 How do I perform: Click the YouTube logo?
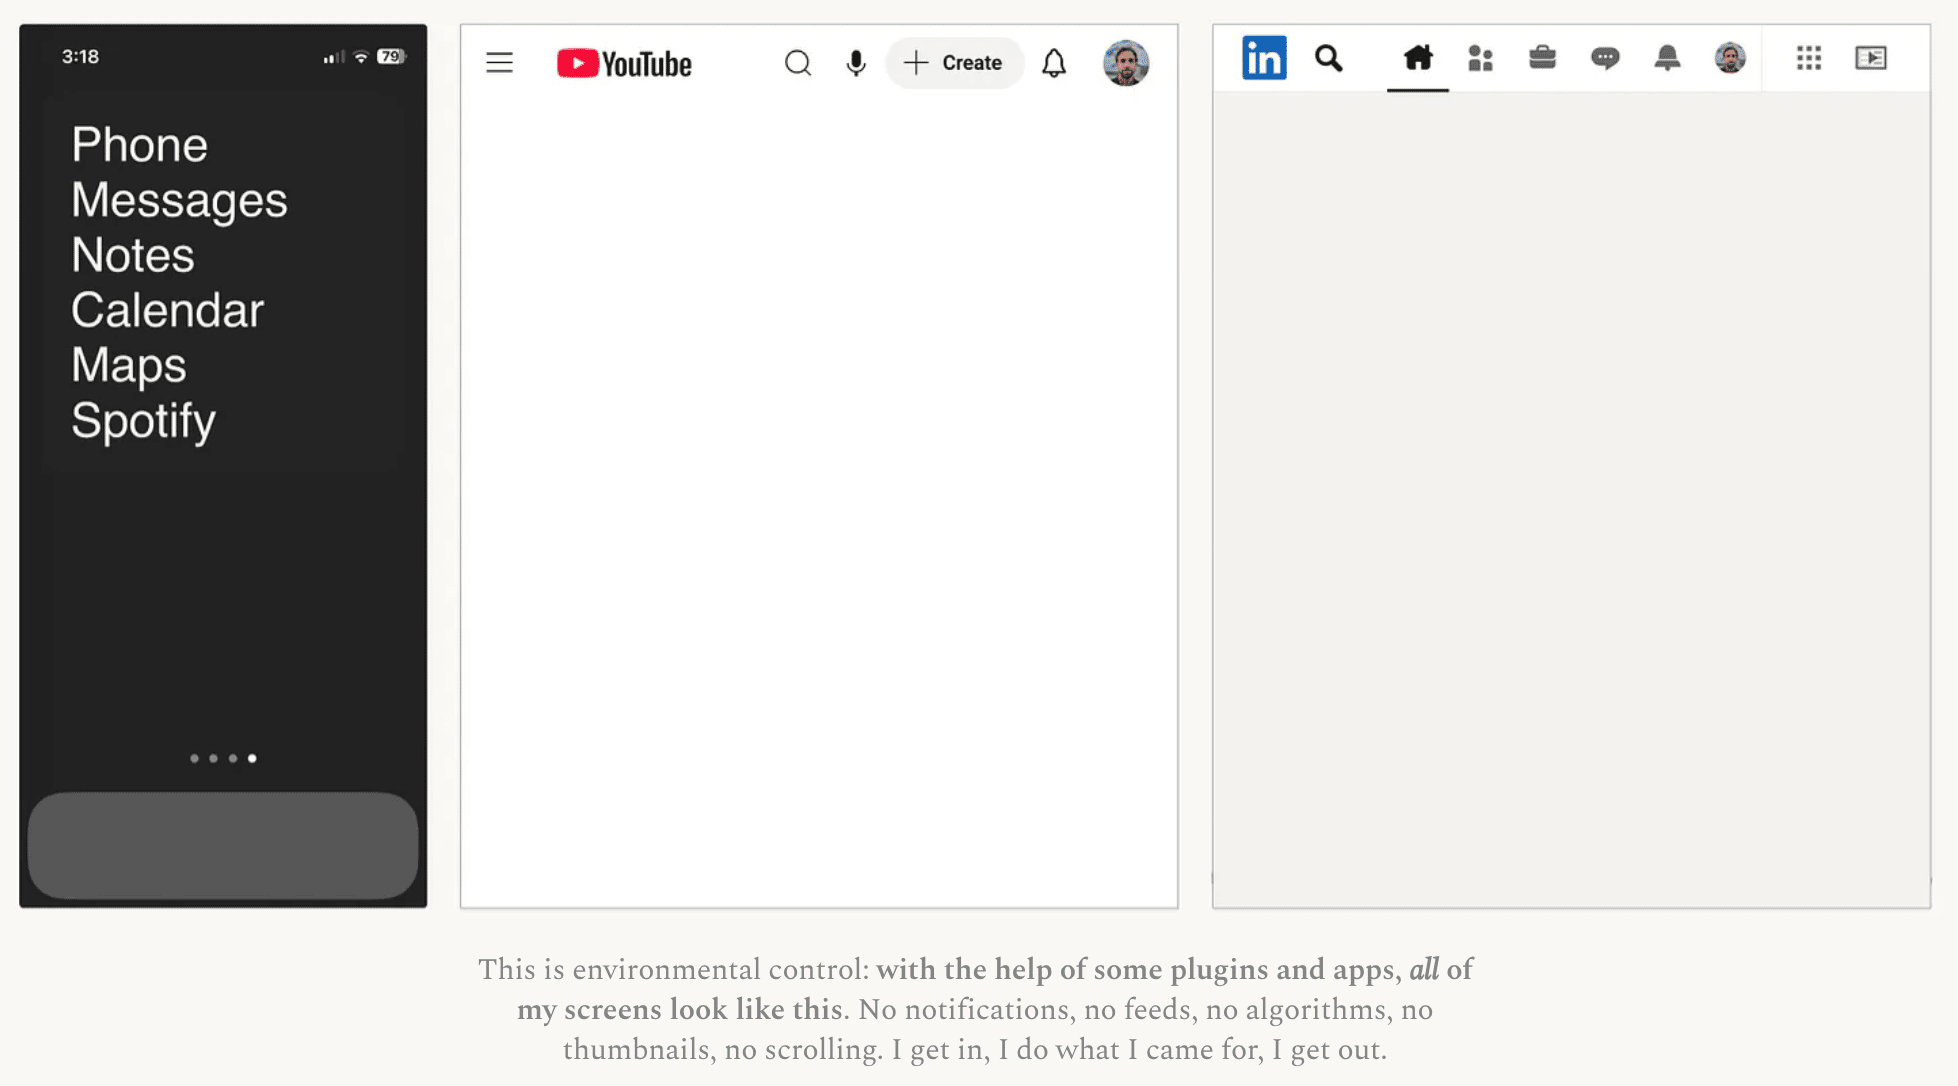[624, 64]
